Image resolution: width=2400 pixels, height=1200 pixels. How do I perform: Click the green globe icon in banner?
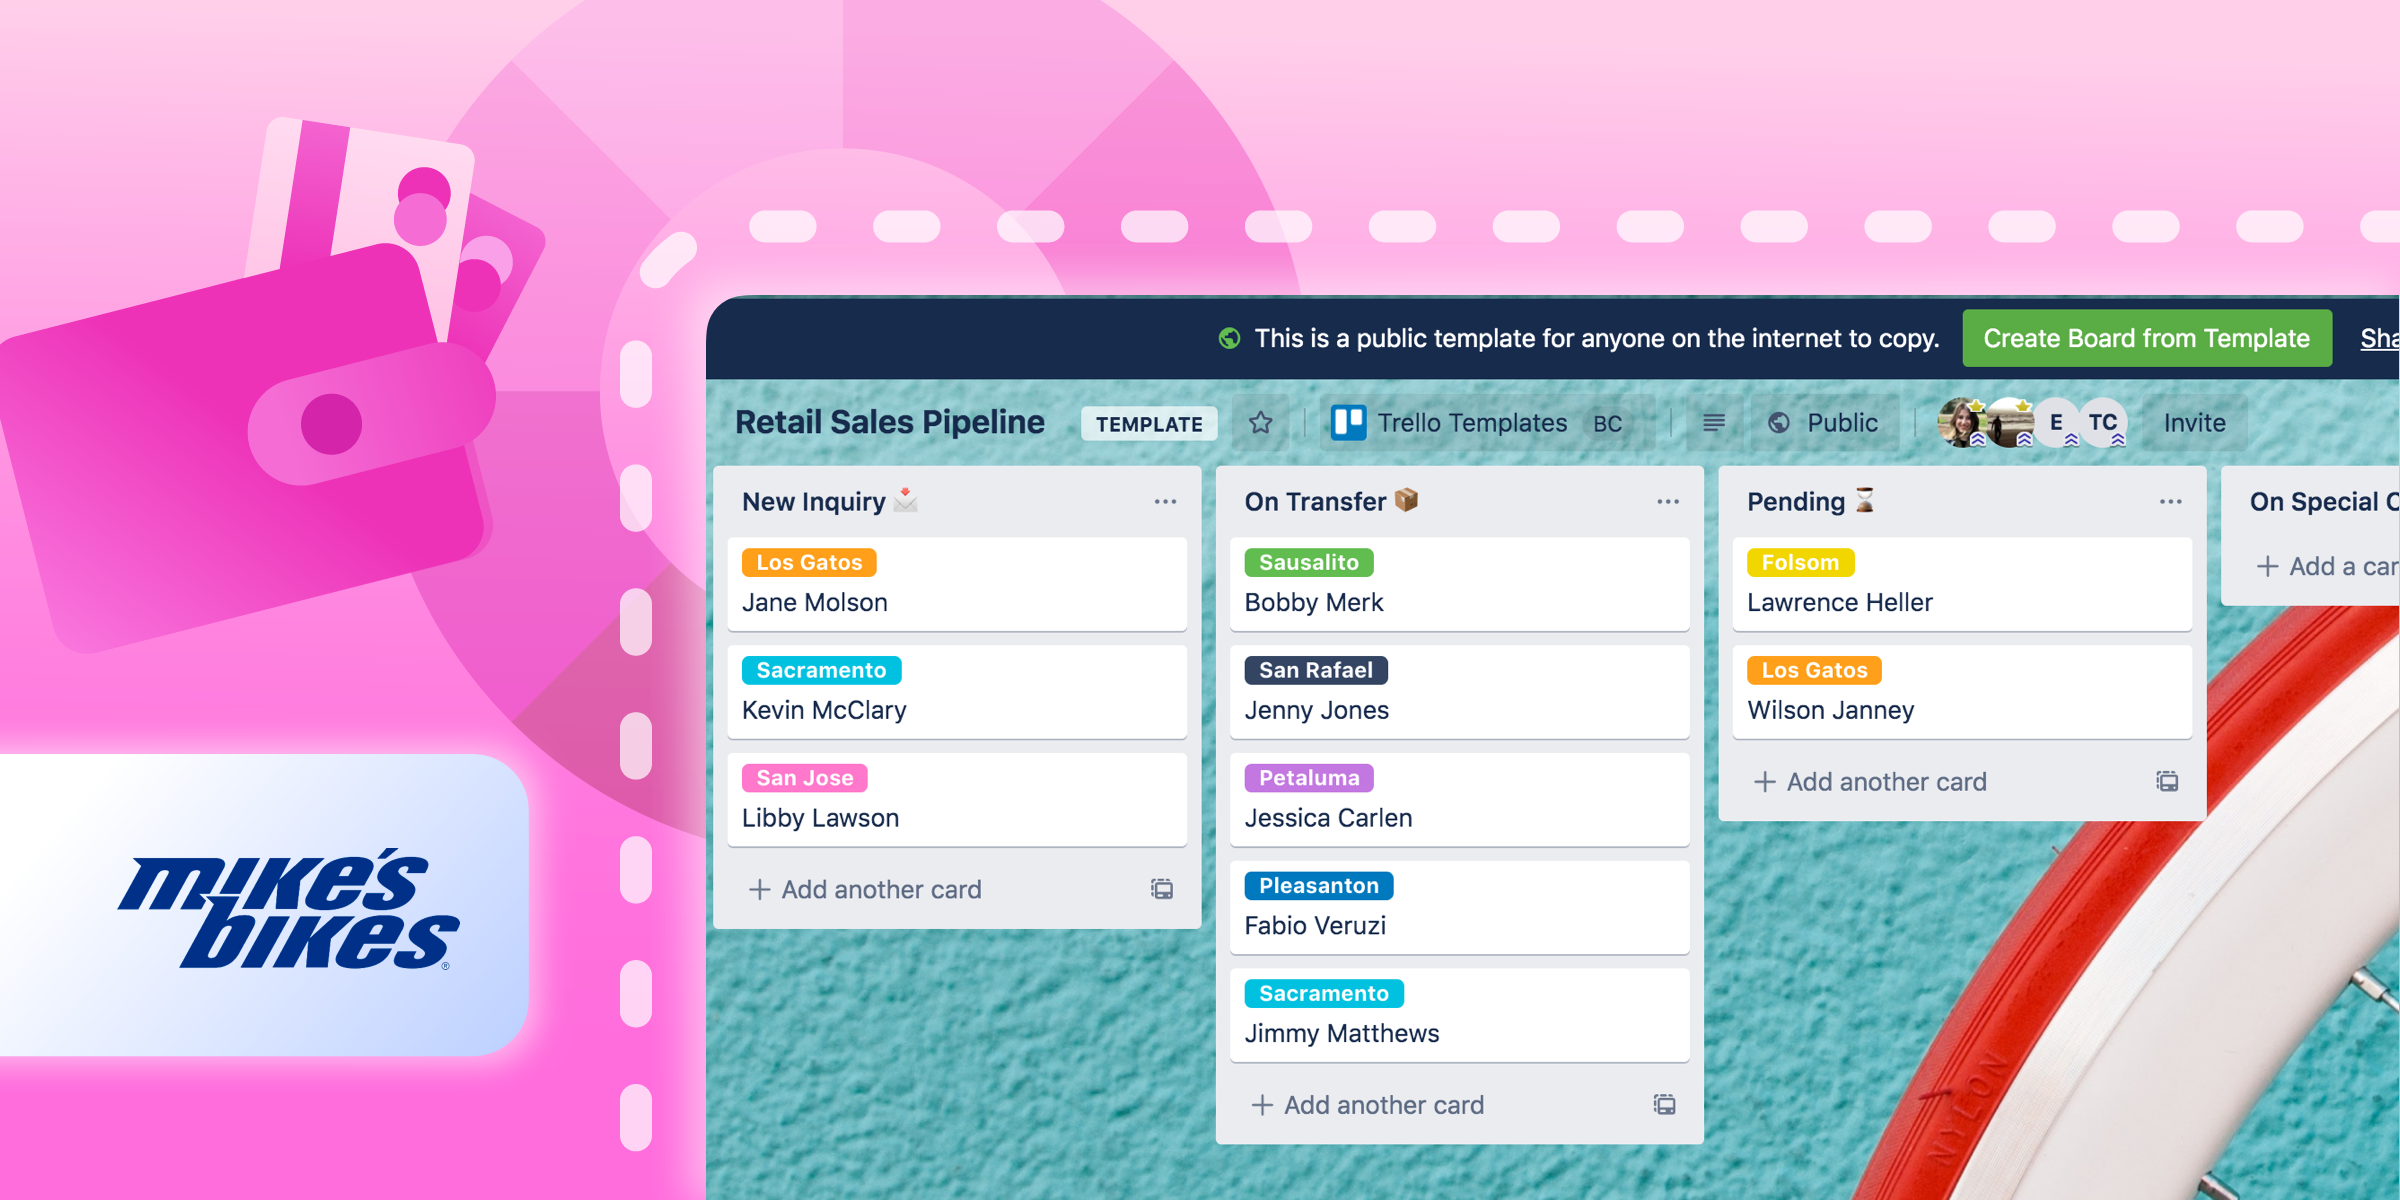[x=1230, y=339]
